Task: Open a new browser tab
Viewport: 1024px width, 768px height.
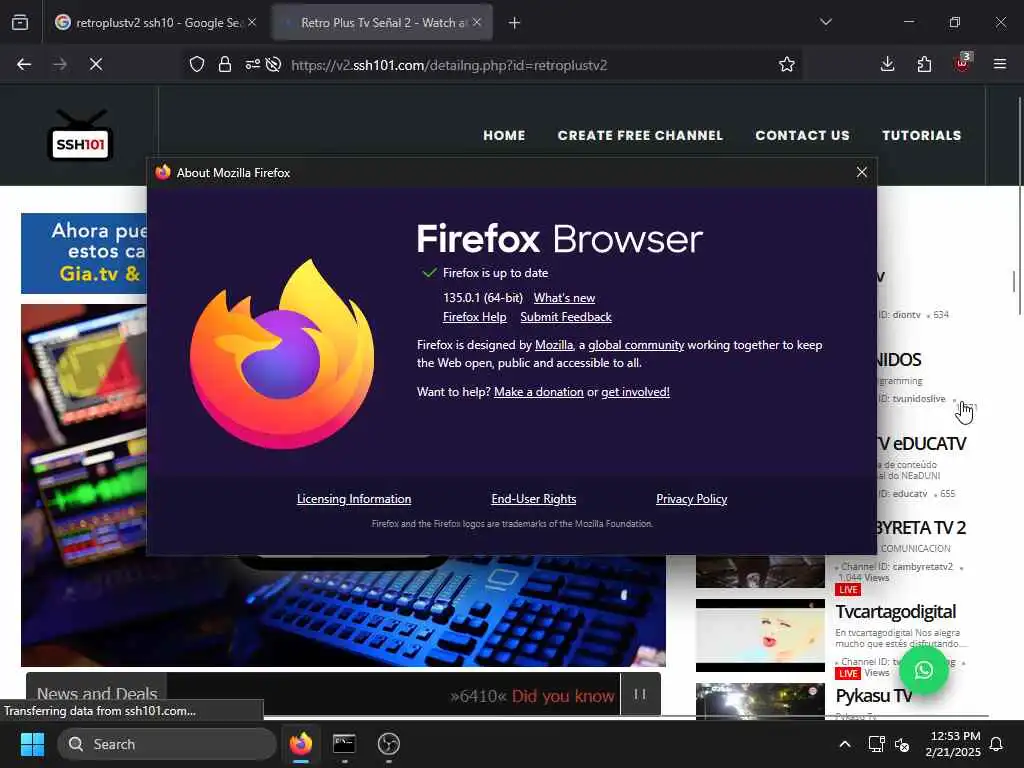Action: tap(514, 23)
